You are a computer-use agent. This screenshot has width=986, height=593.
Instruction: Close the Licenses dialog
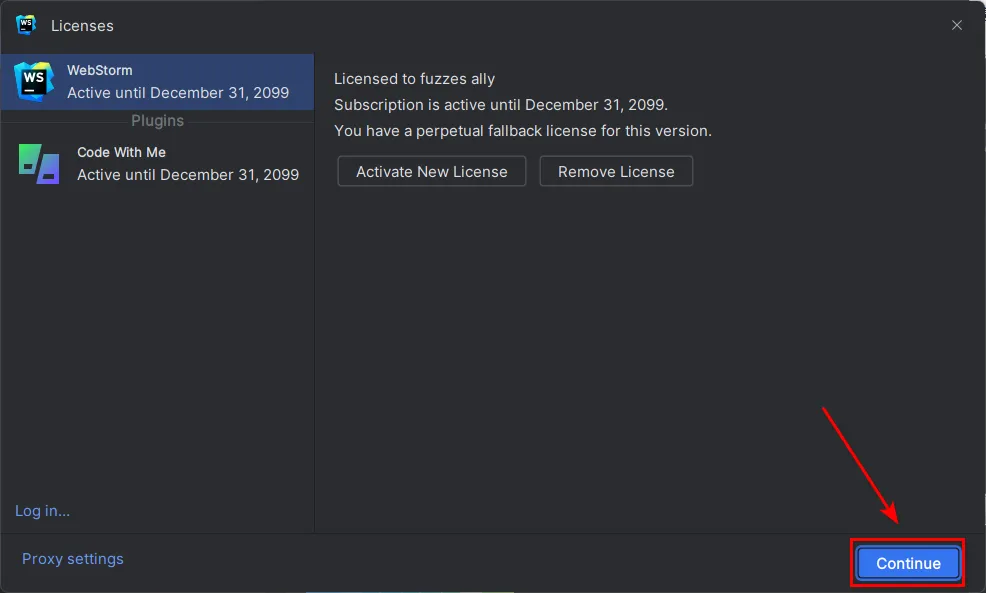[x=957, y=25]
